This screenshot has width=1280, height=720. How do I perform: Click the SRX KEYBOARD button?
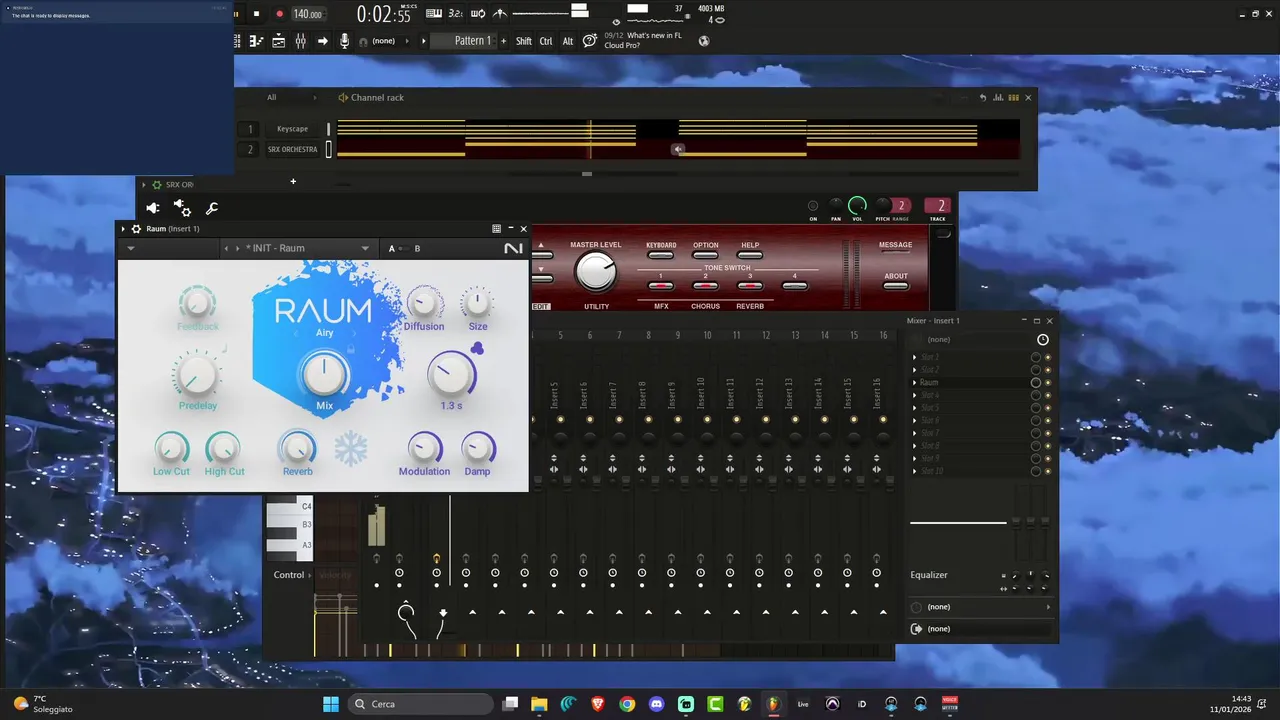coord(661,254)
